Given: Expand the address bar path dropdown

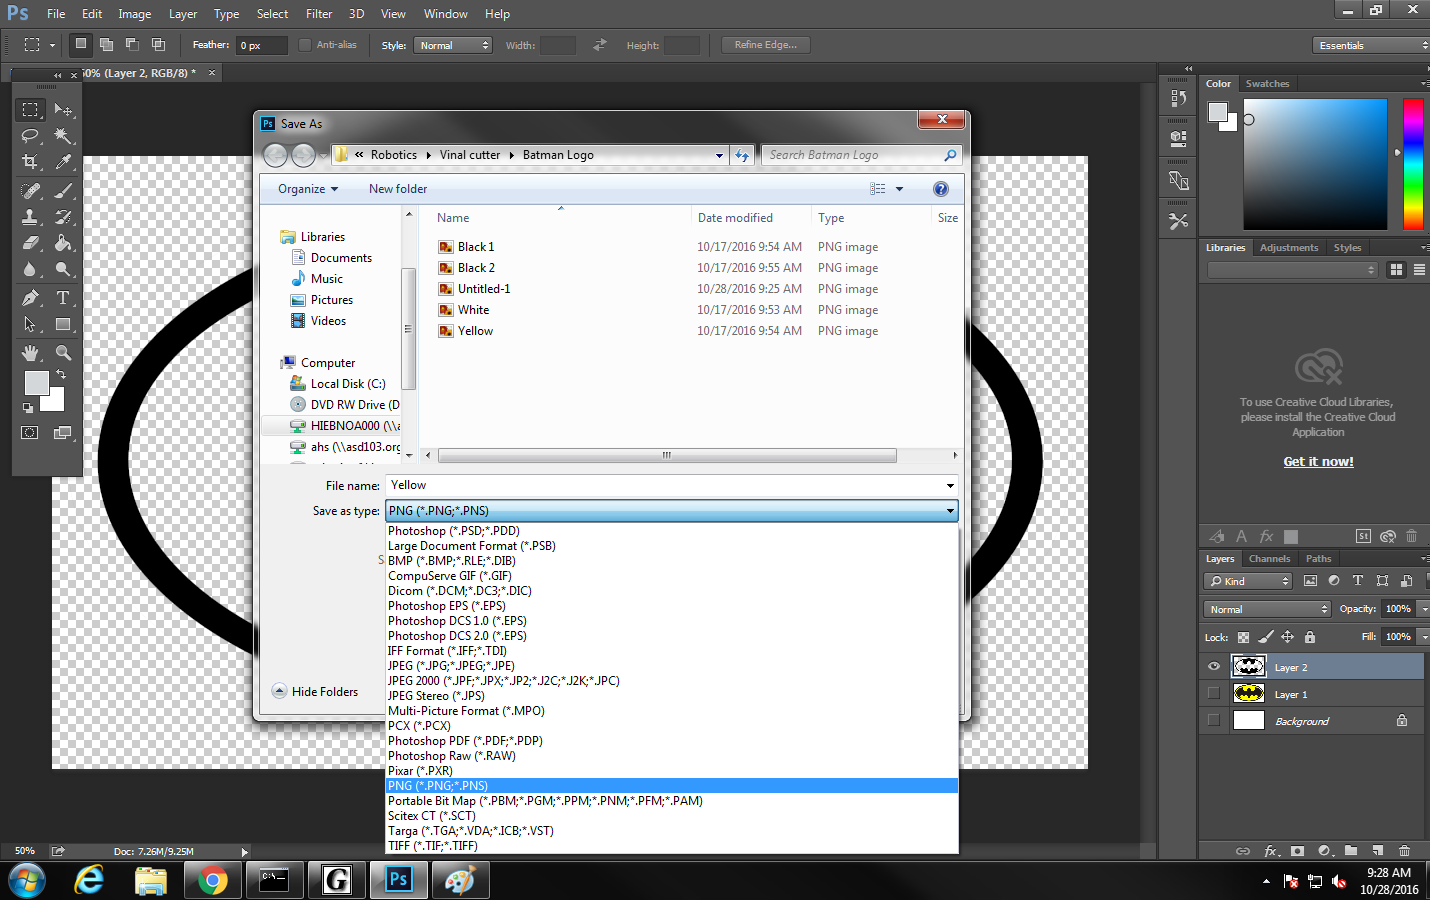Looking at the screenshot, I should pos(719,155).
